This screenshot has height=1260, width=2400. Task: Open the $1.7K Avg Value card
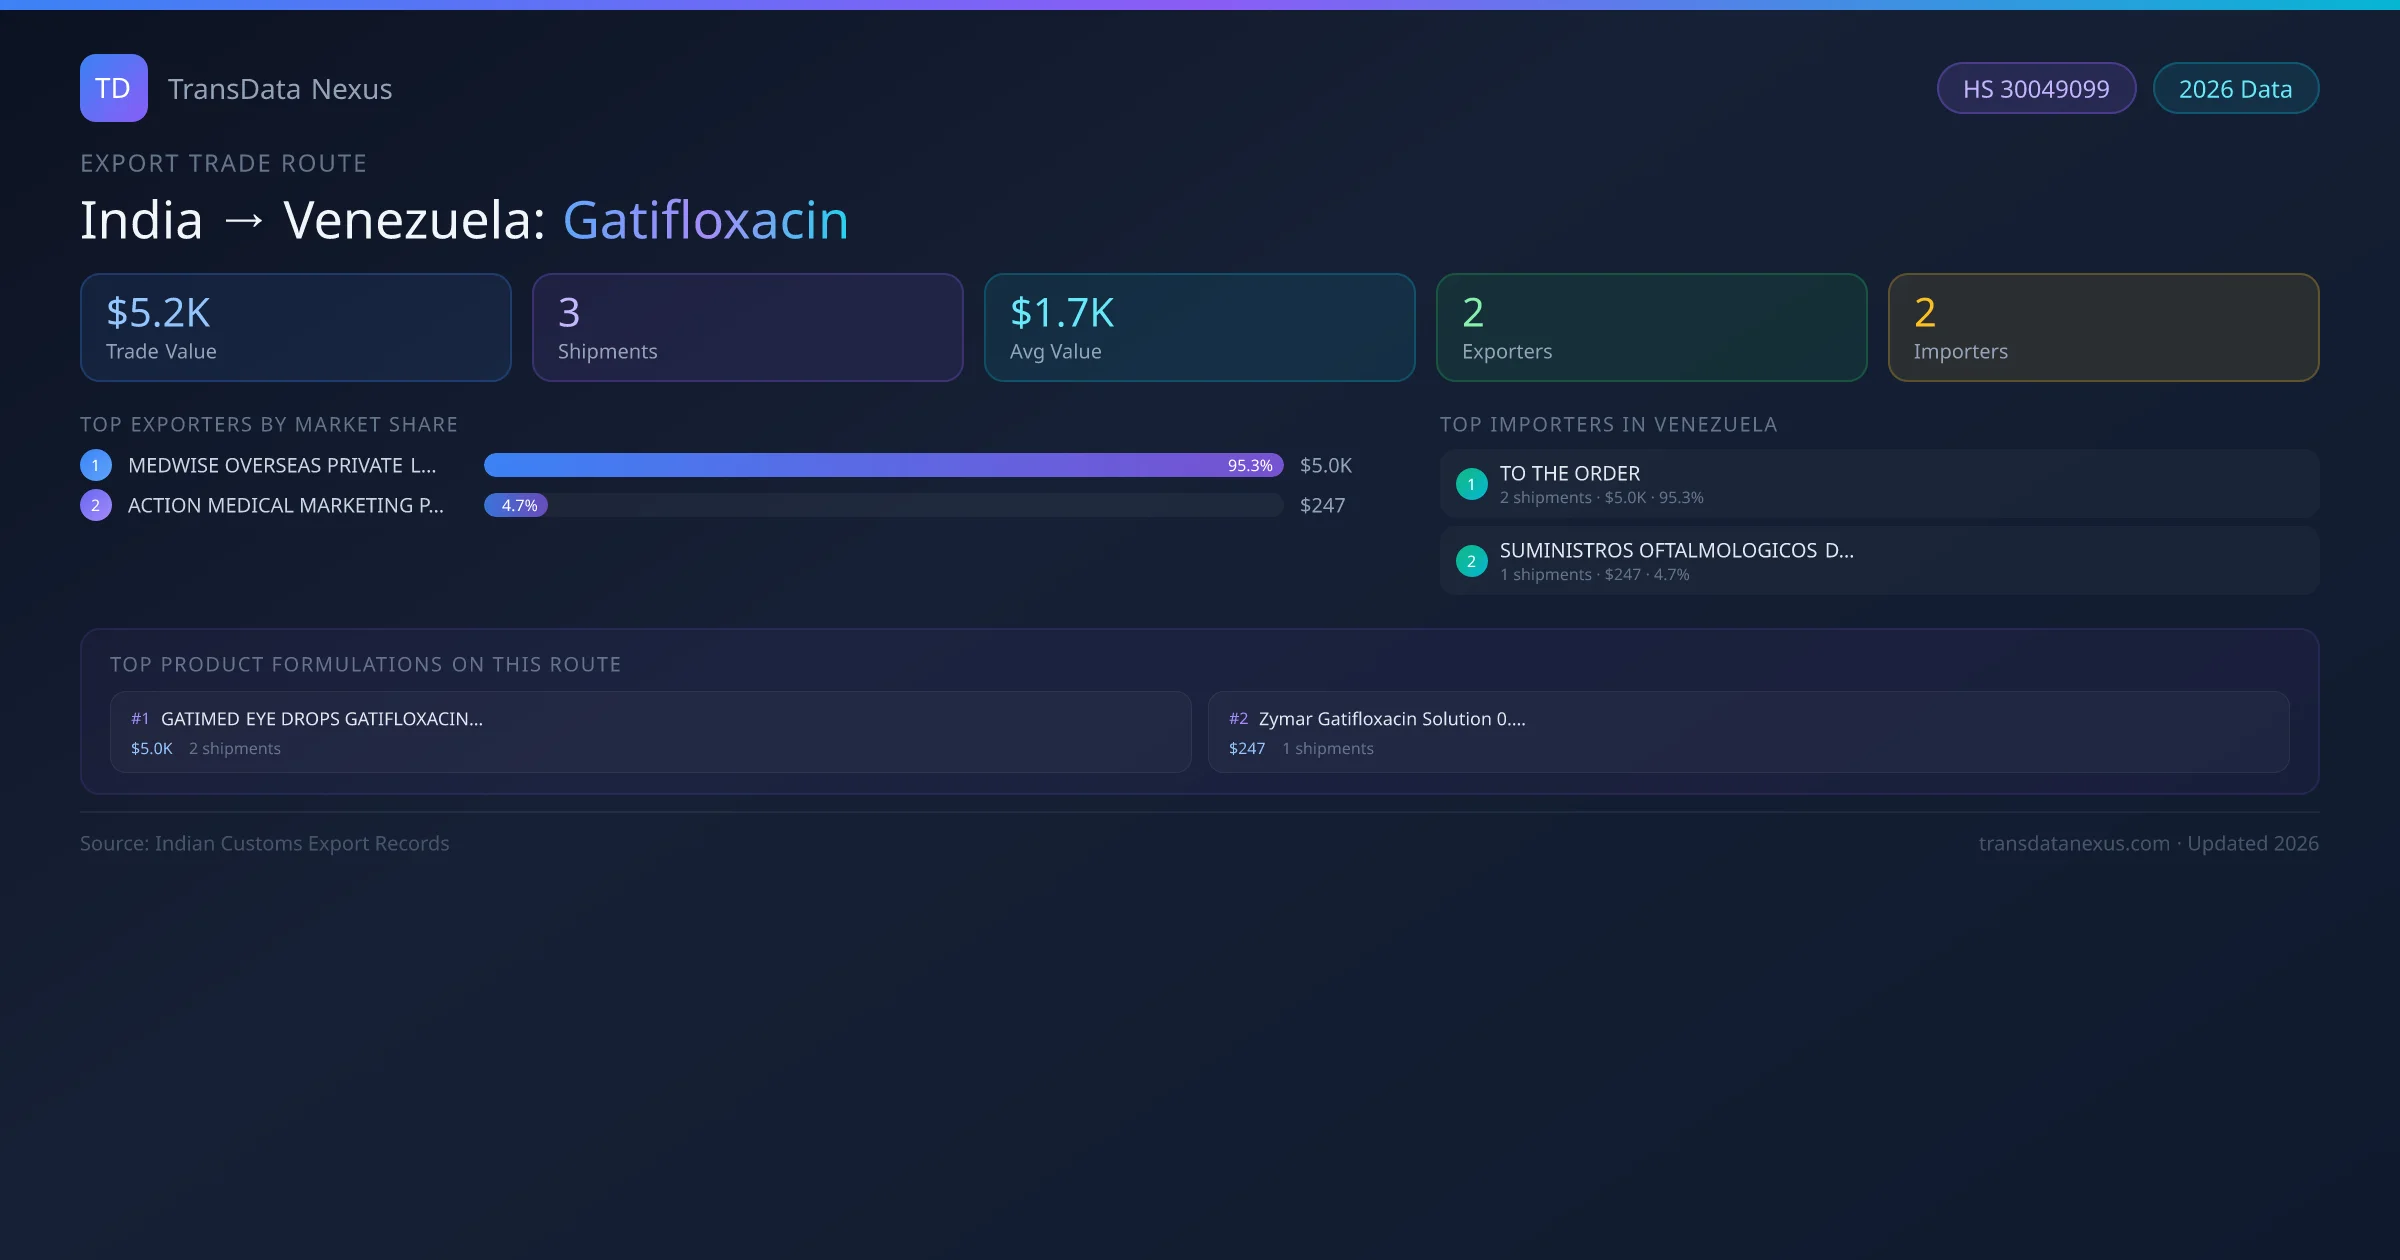1199,328
